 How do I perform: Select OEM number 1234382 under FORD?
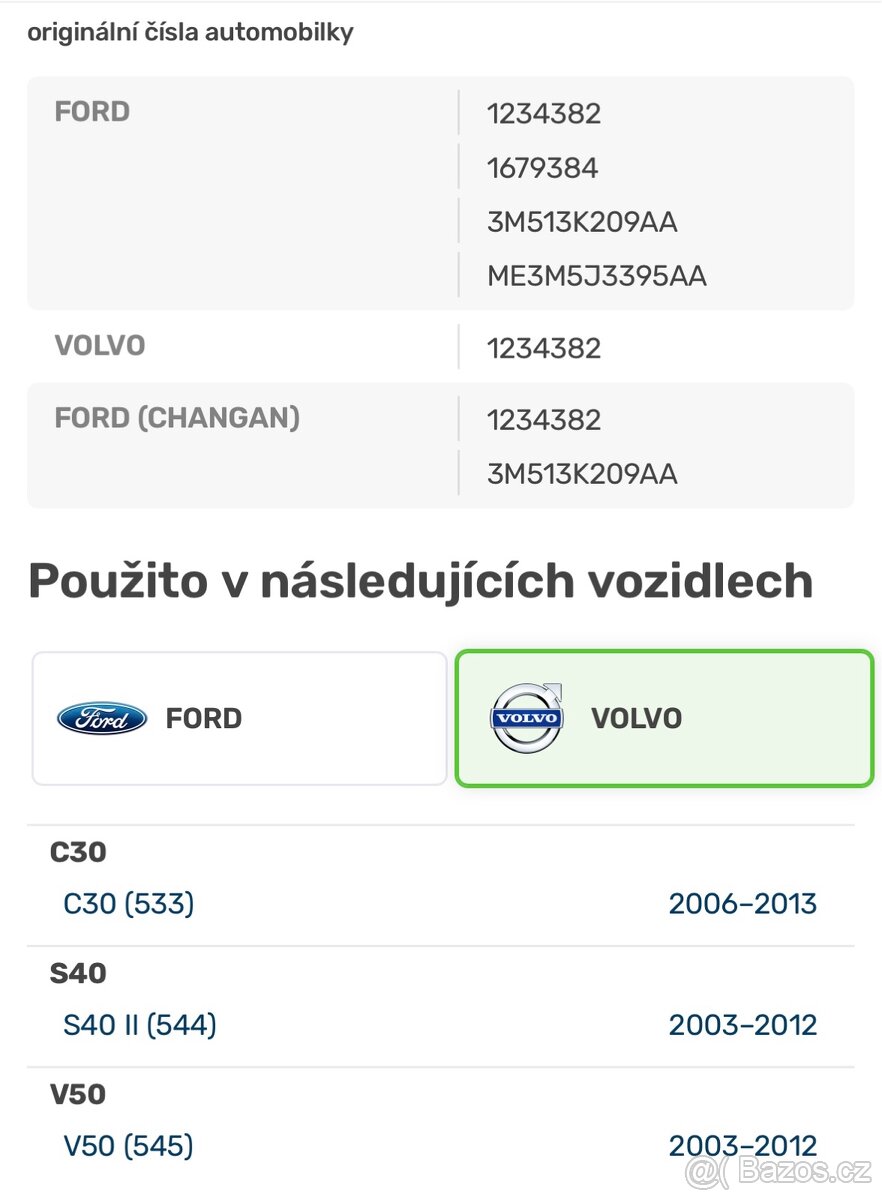pos(543,113)
